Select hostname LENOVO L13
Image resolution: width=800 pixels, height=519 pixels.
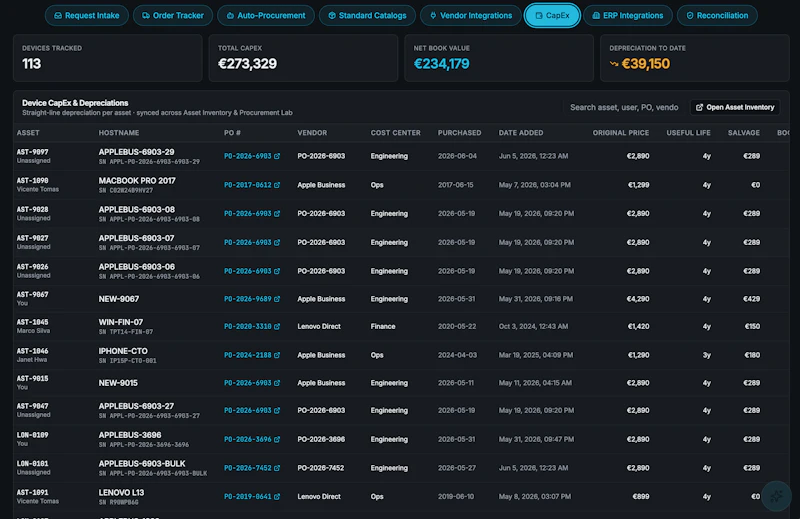click(x=121, y=492)
